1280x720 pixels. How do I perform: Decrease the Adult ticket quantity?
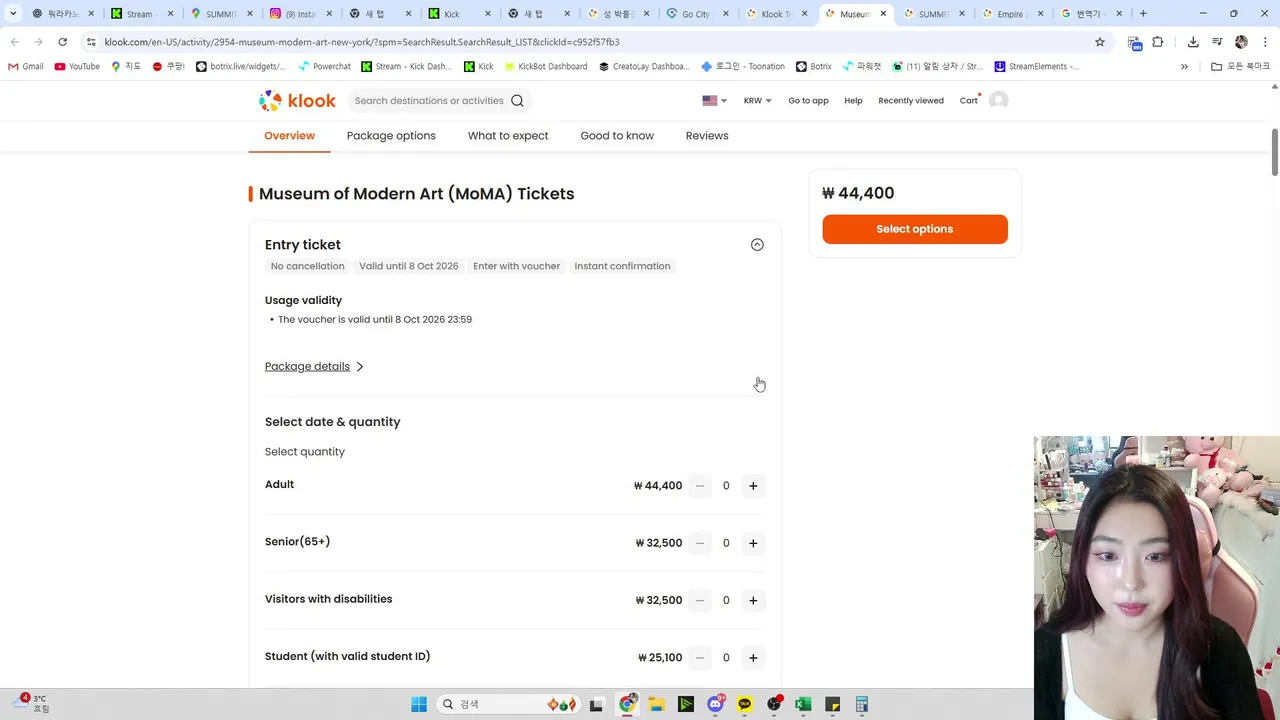coord(700,486)
